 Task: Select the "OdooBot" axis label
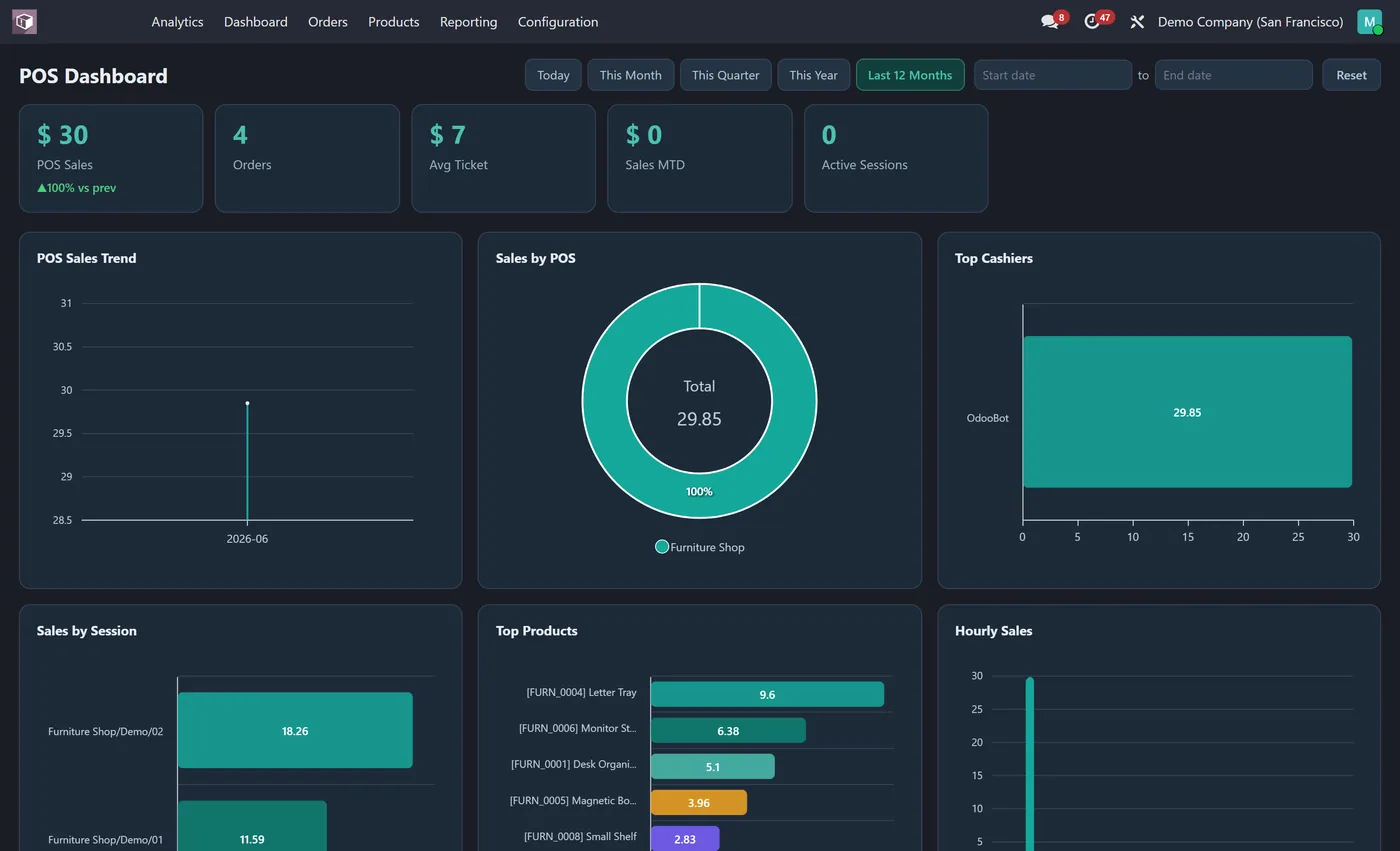coord(987,418)
